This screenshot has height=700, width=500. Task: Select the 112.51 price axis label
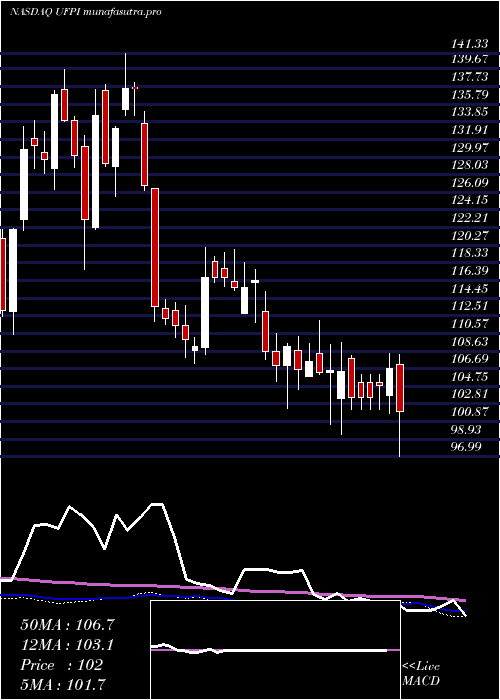pos(470,306)
